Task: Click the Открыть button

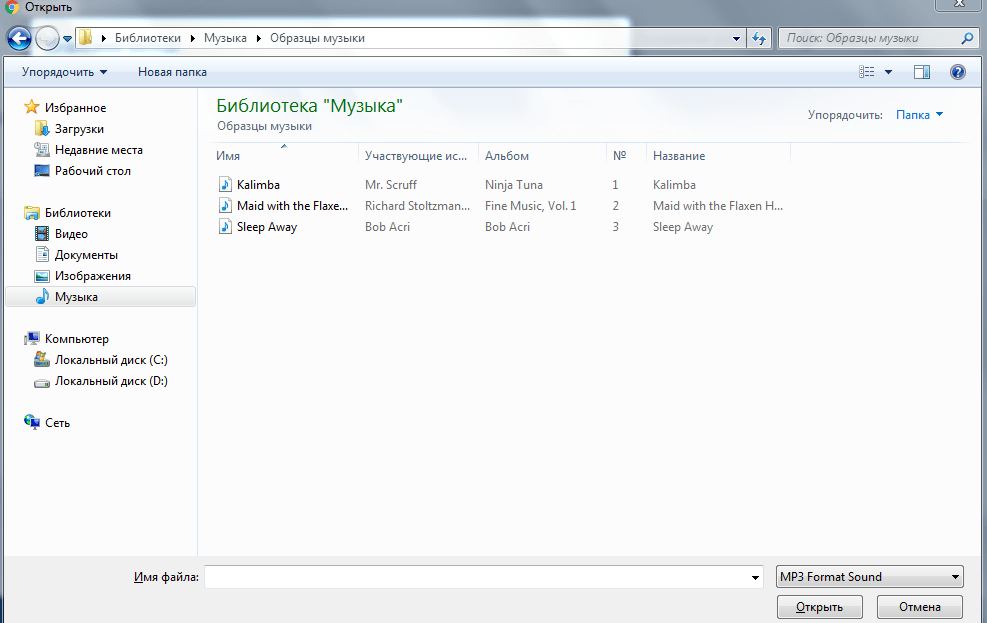Action: [820, 607]
